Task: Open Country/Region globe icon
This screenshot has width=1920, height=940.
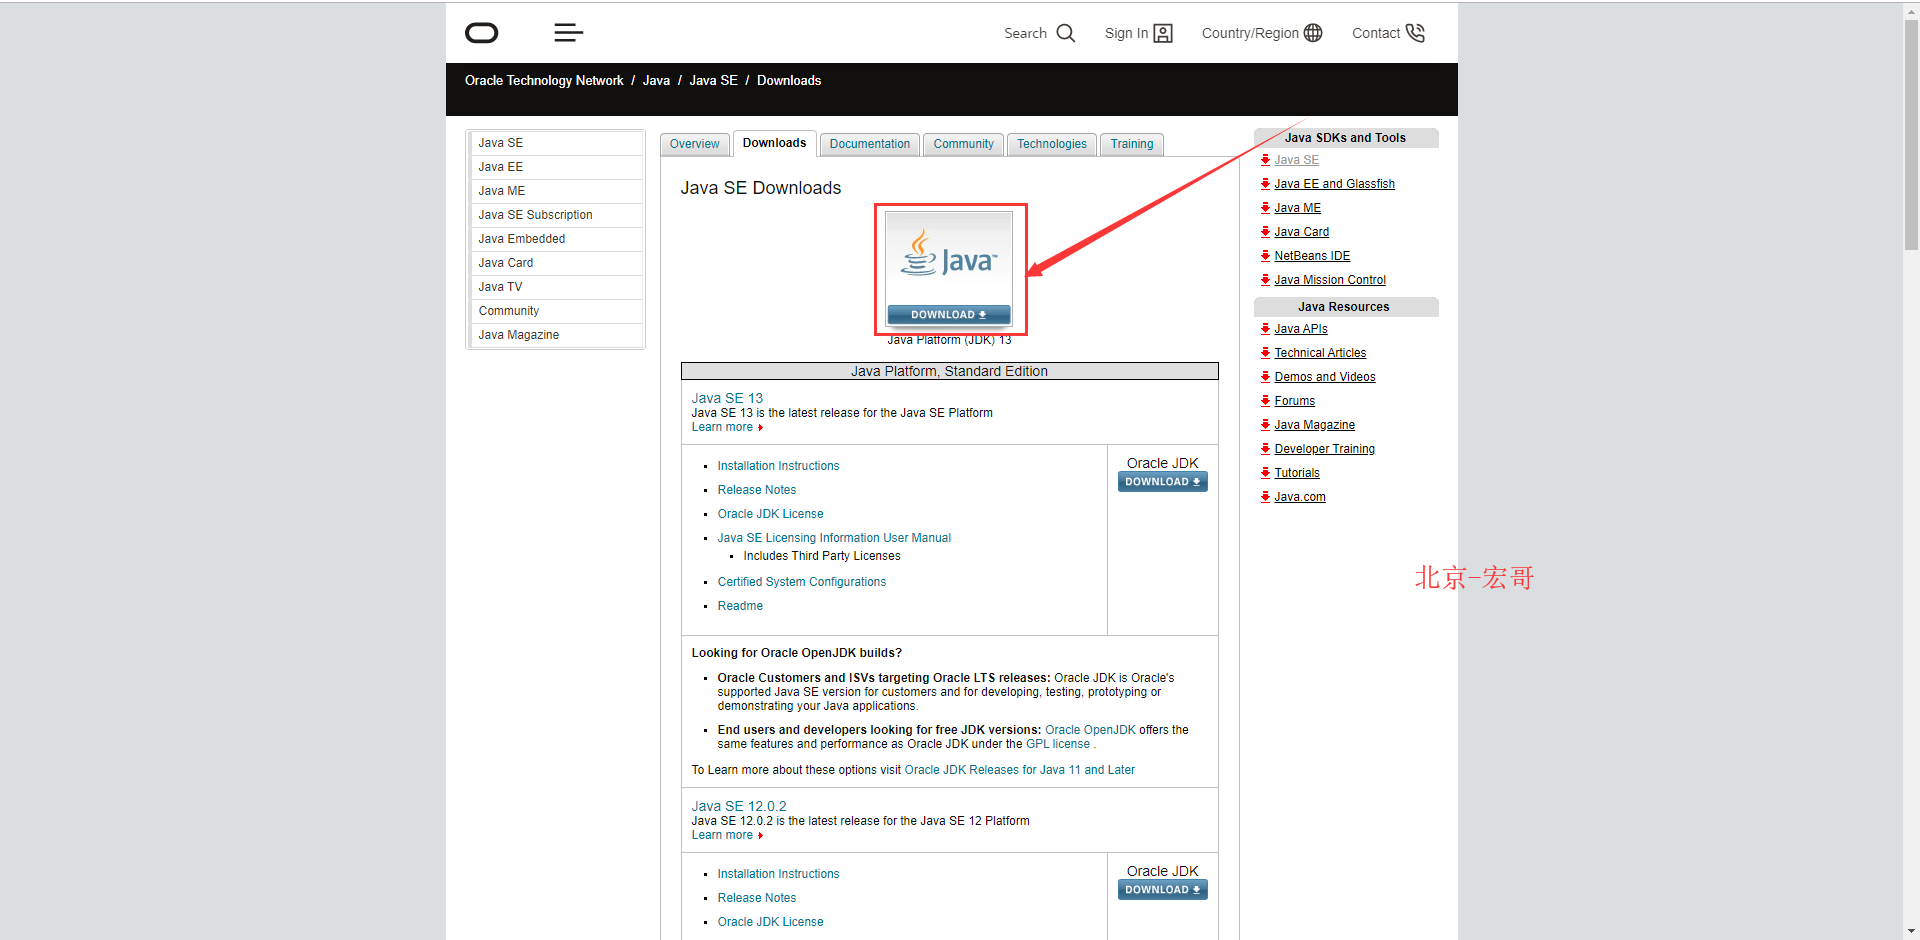Action: coord(1313,33)
